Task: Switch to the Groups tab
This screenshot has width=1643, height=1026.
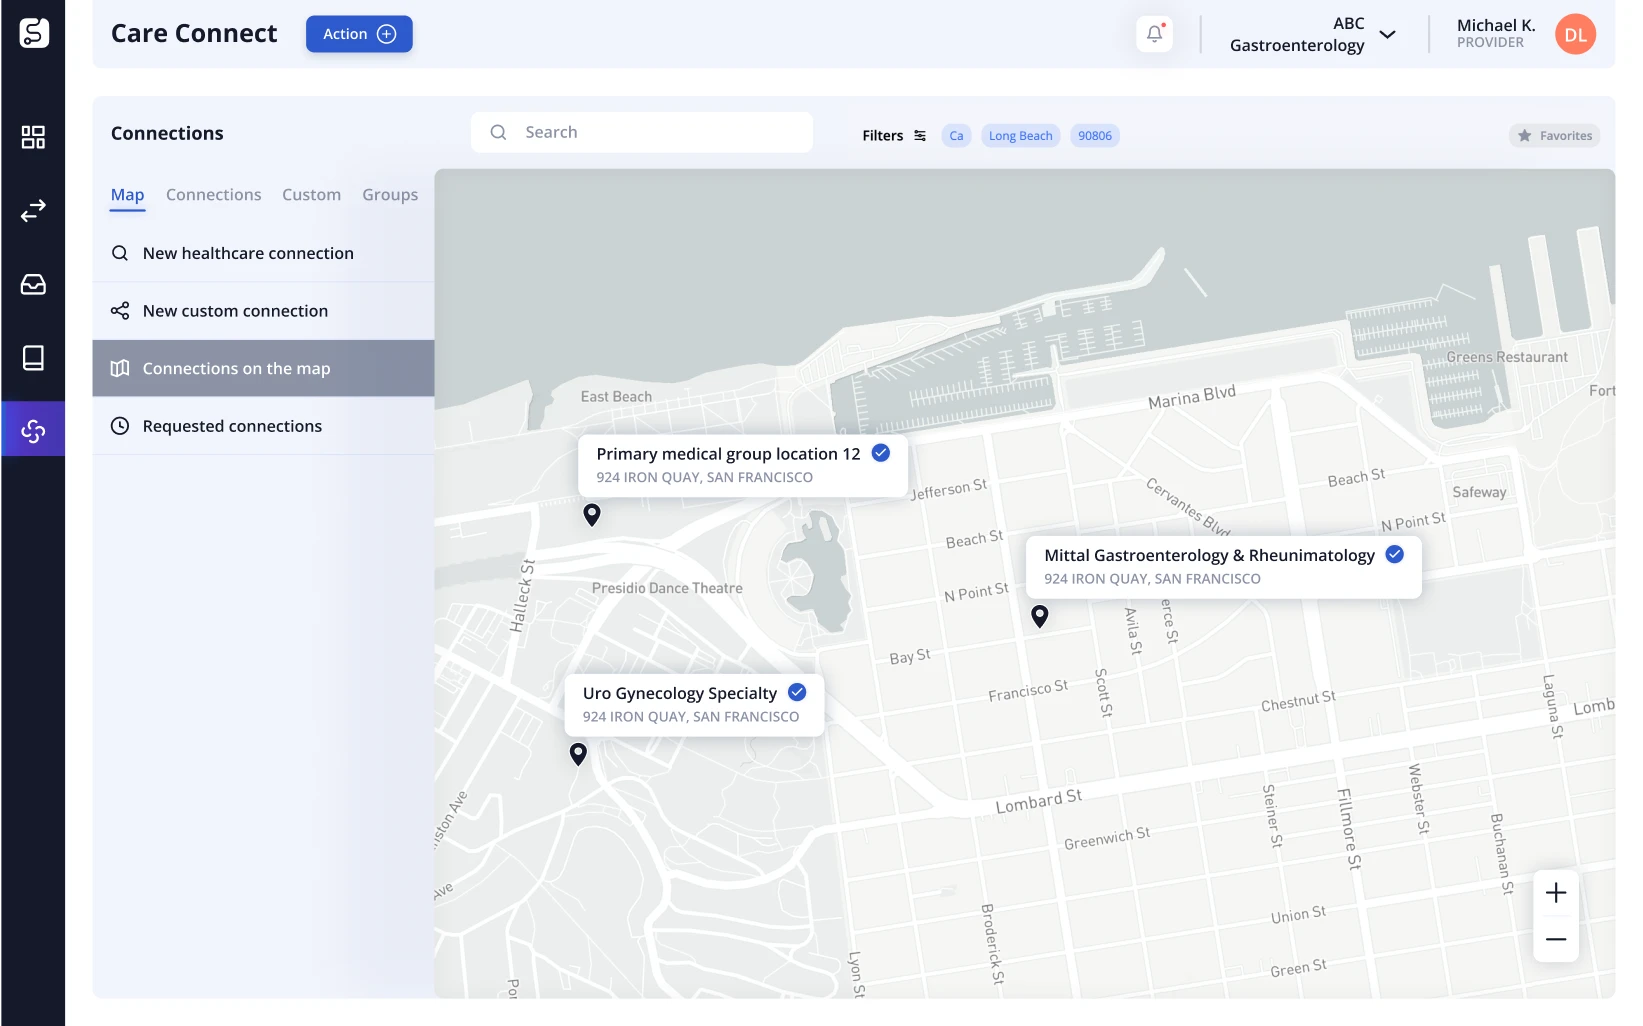Action: [x=390, y=195]
